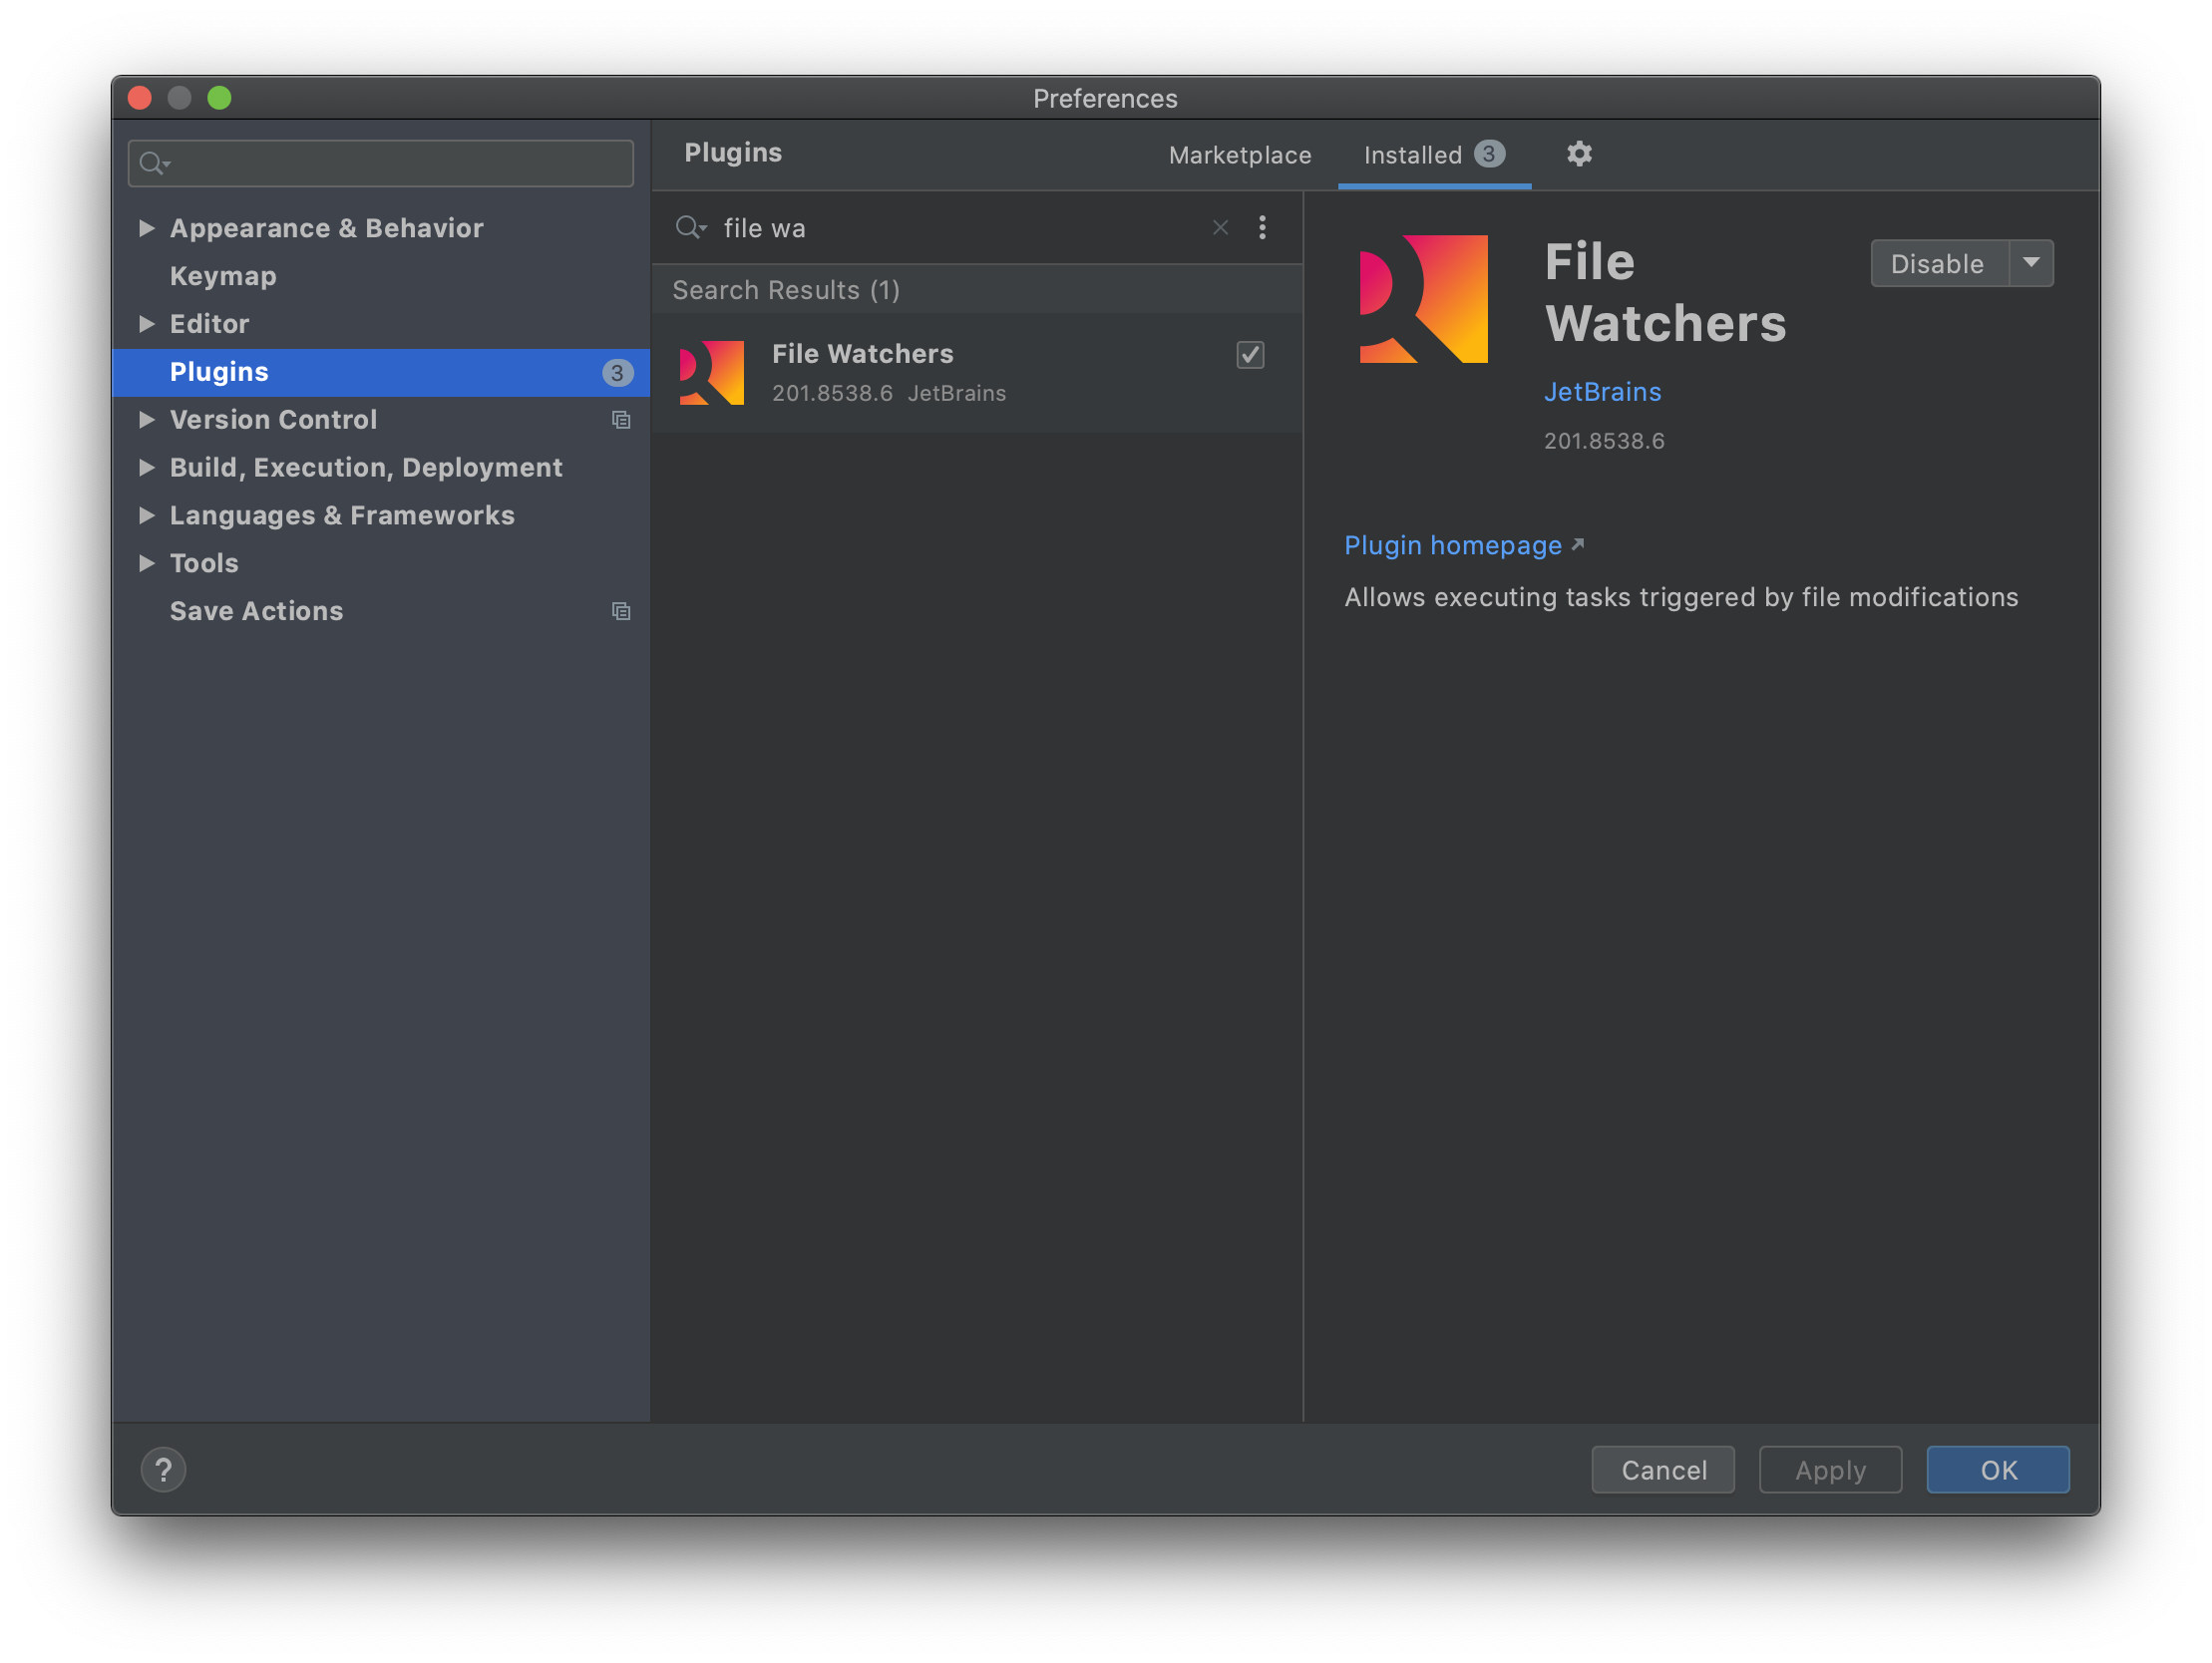Open the plugins gear settings icon
Screen dimensions: 2212x1663
(1578, 154)
